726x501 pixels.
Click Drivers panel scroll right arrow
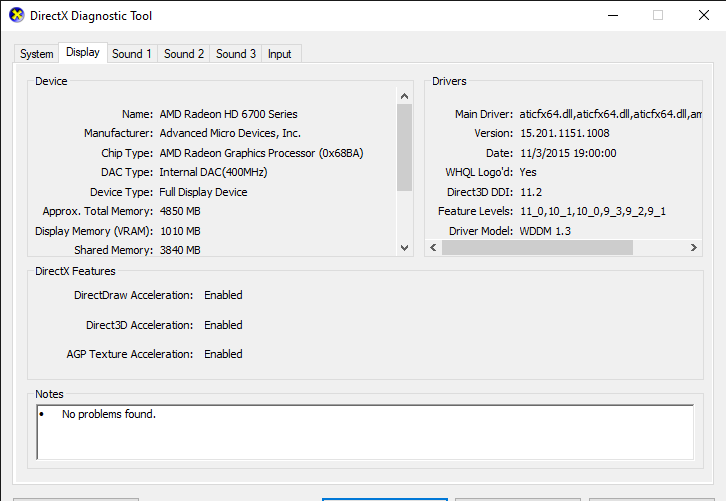click(694, 248)
